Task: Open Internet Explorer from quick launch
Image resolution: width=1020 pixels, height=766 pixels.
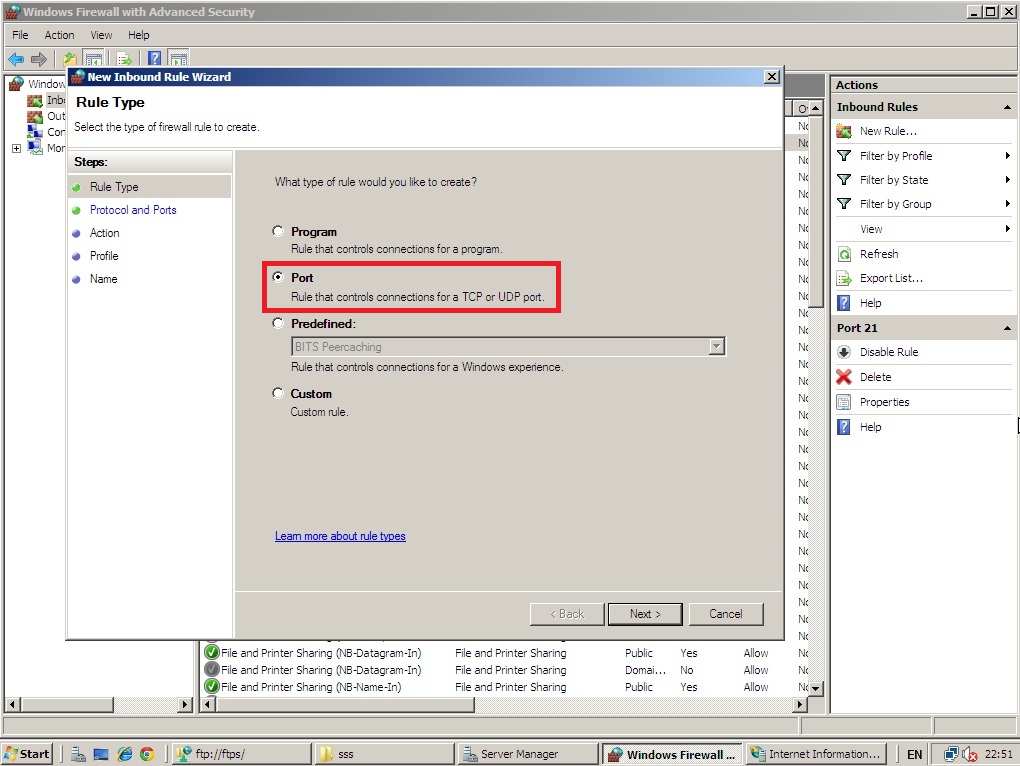Action: (125, 754)
